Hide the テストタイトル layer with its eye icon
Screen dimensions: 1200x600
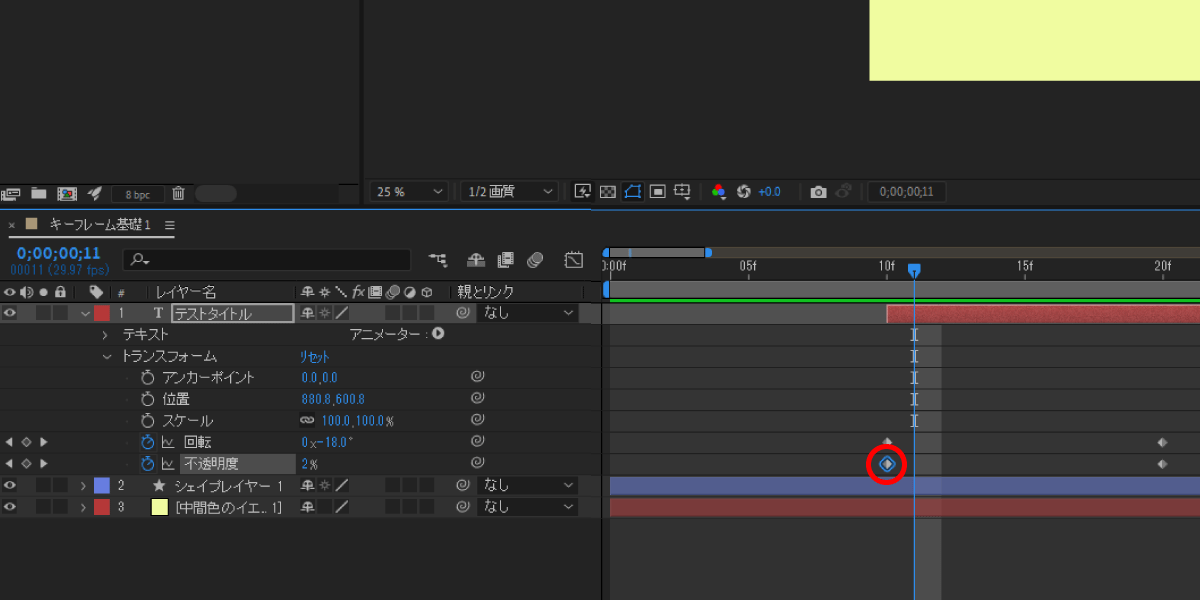click(x=10, y=313)
